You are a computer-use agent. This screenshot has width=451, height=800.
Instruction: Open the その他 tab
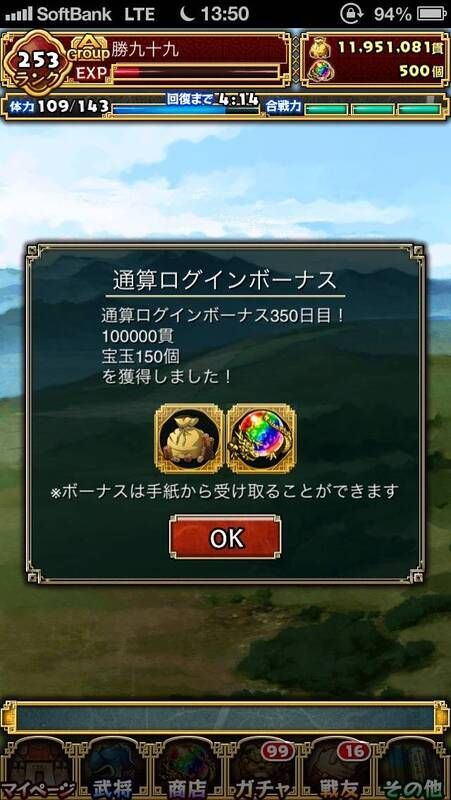pos(413,768)
